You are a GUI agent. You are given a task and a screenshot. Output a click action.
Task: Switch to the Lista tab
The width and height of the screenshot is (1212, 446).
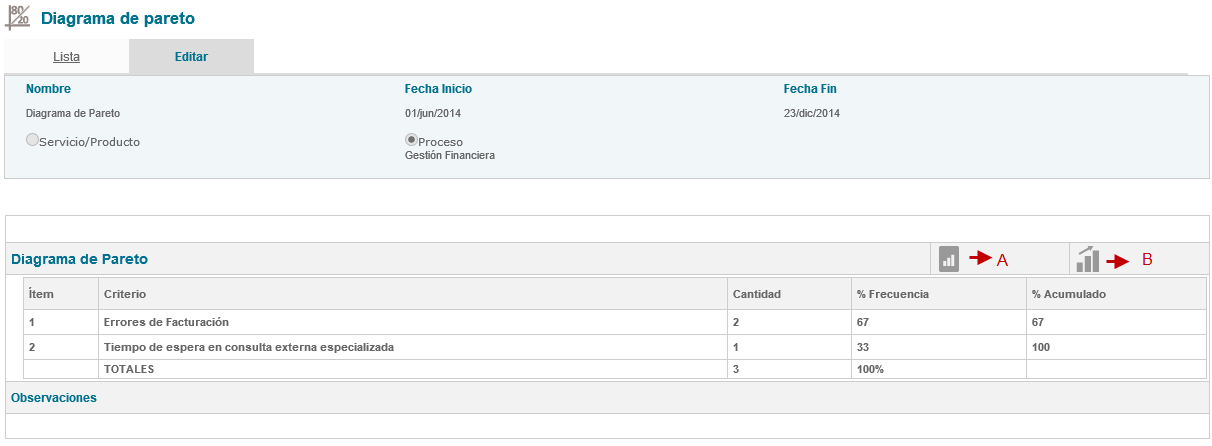(x=66, y=57)
